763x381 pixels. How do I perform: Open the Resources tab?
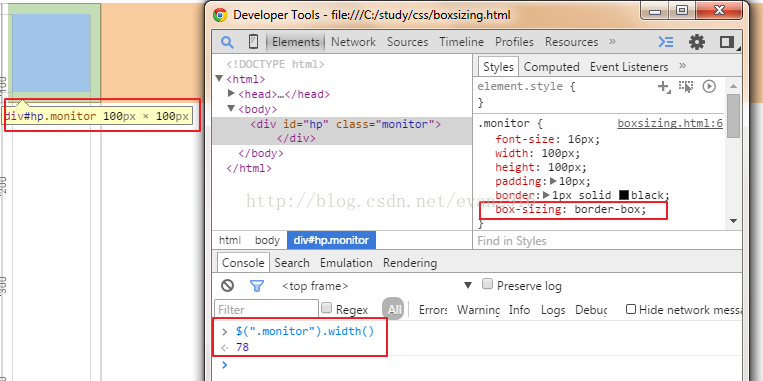[x=571, y=42]
